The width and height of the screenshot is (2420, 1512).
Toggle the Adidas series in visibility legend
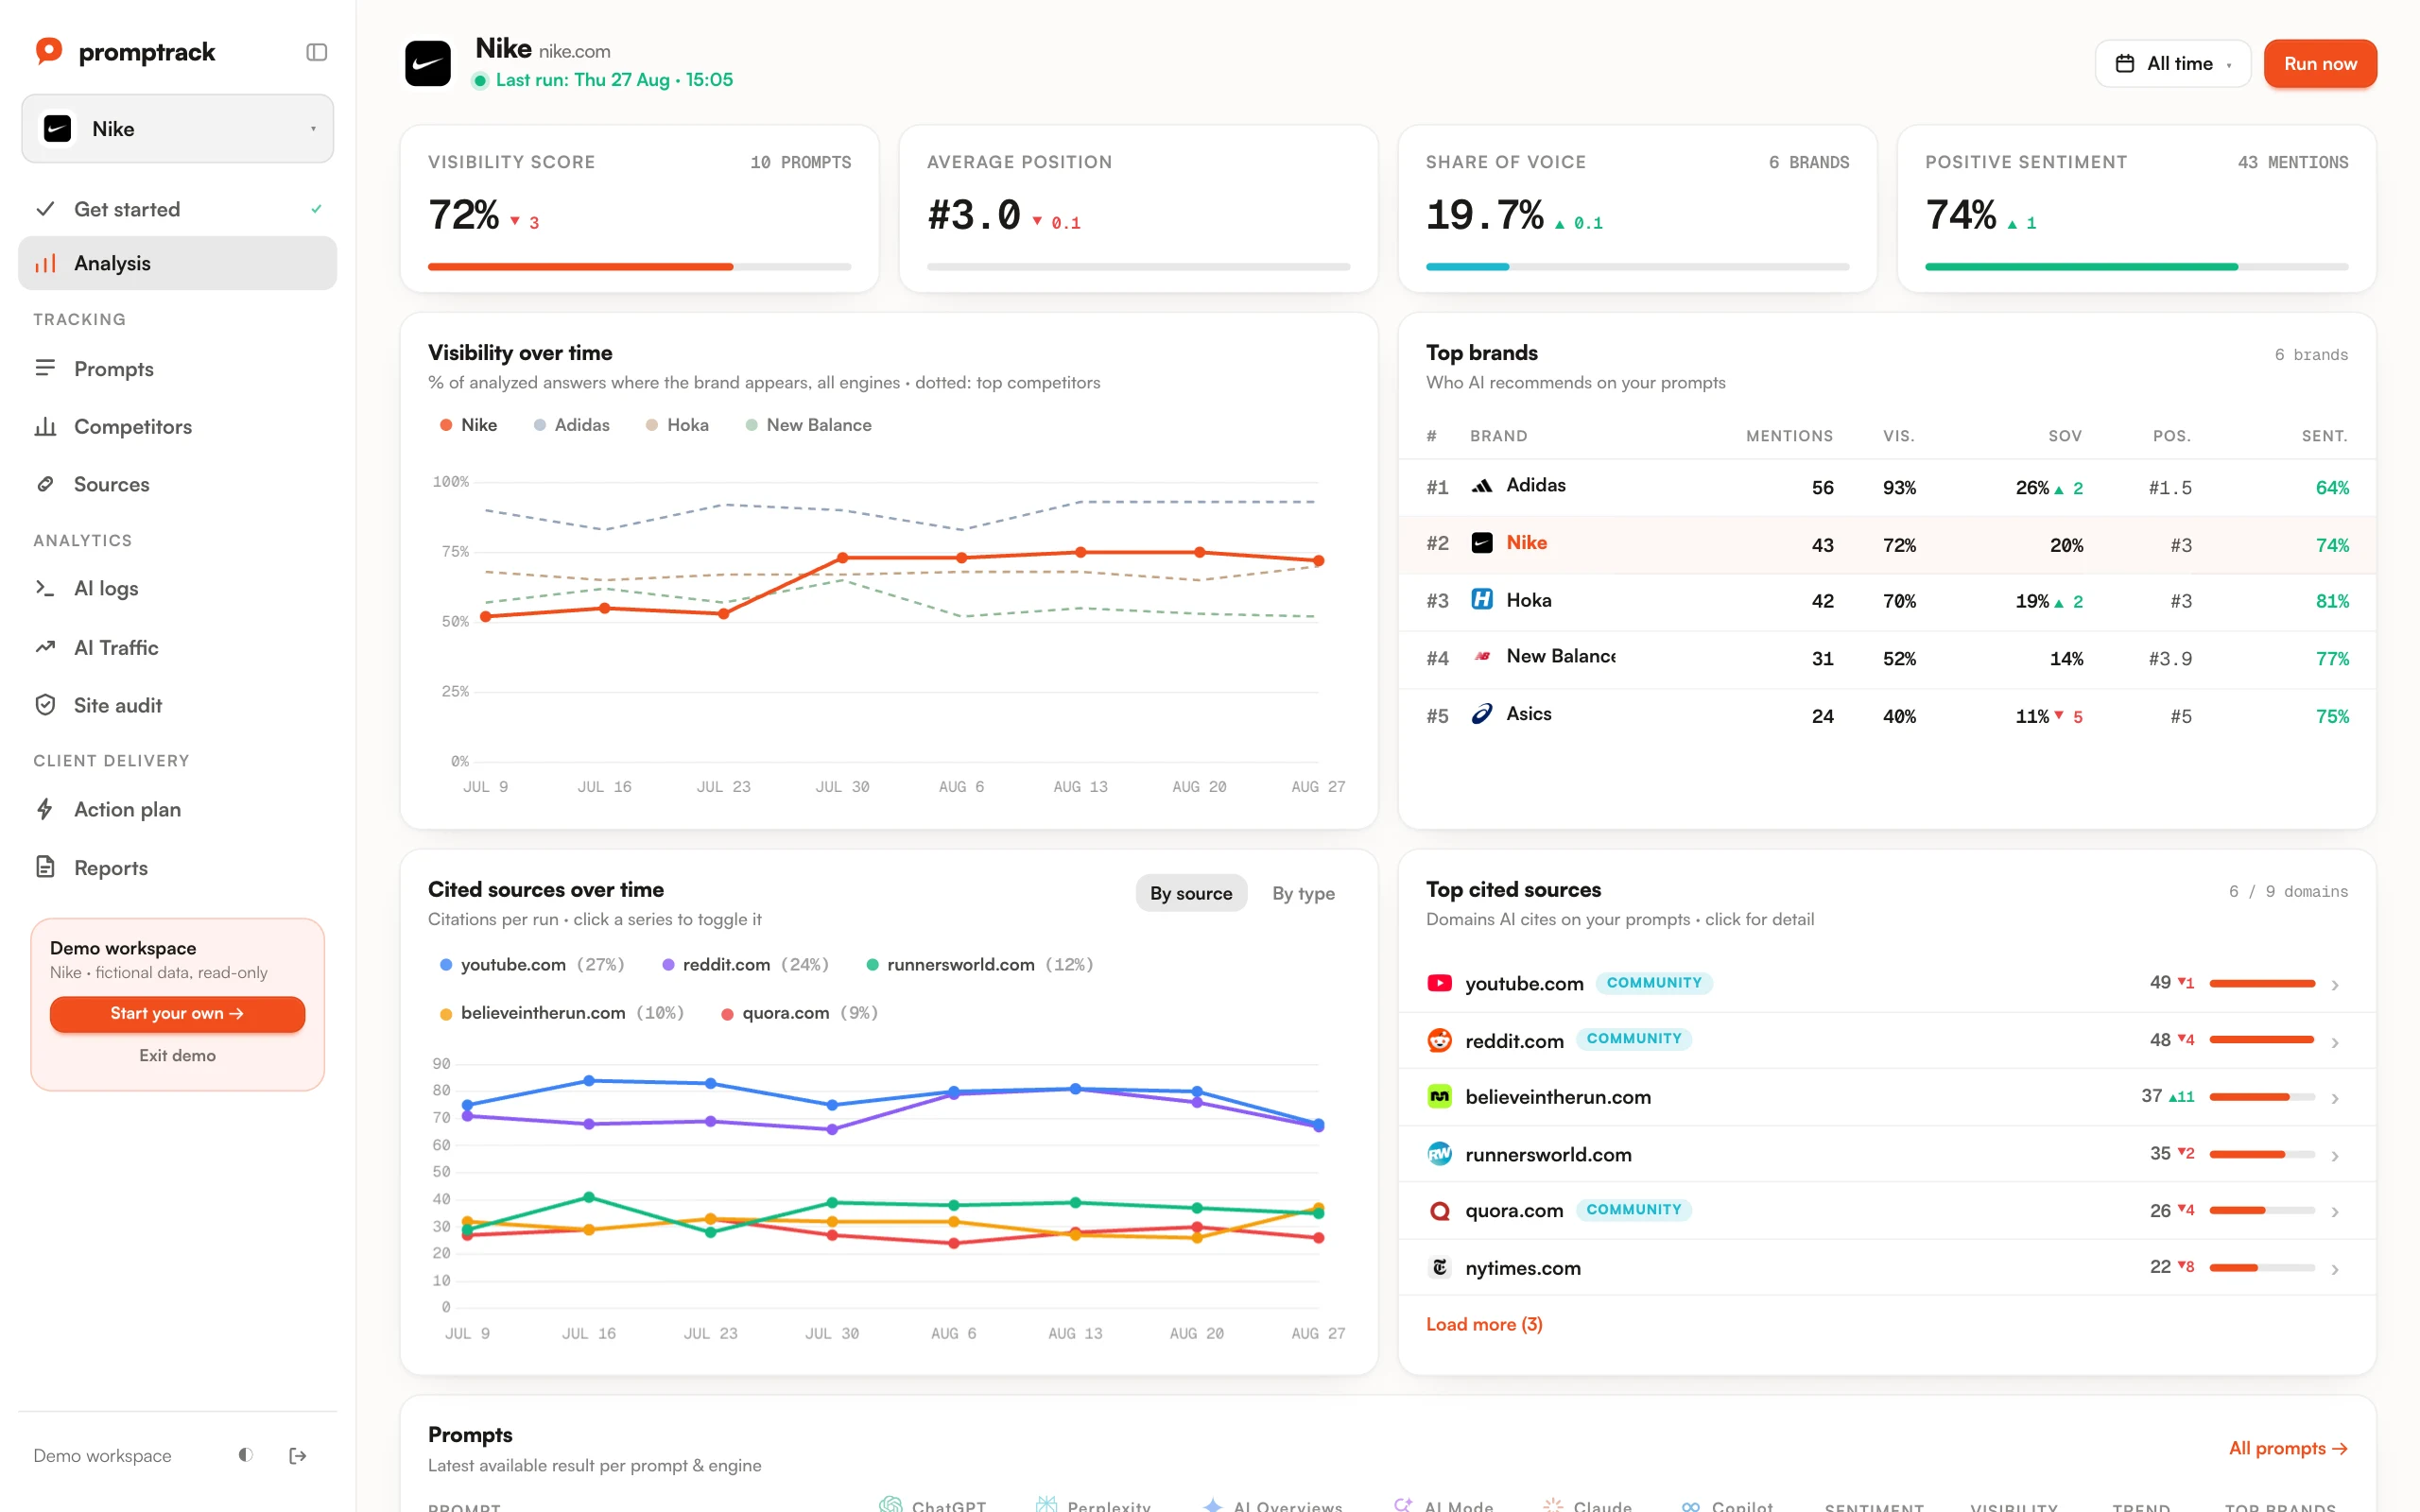[x=571, y=425]
